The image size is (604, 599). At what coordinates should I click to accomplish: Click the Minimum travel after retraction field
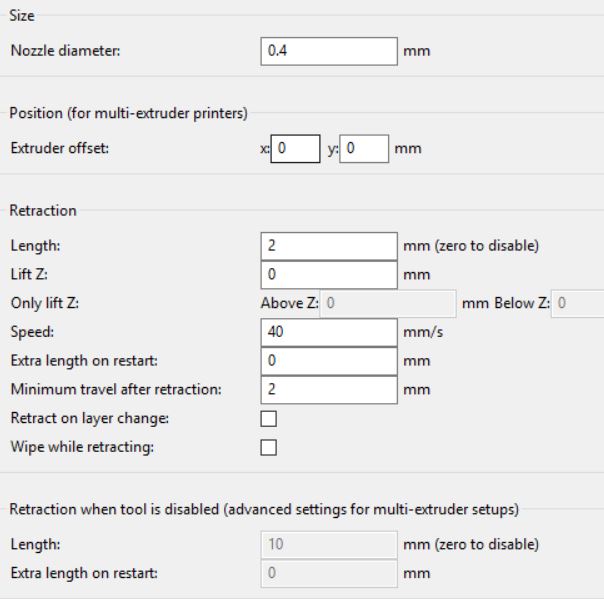[329, 390]
